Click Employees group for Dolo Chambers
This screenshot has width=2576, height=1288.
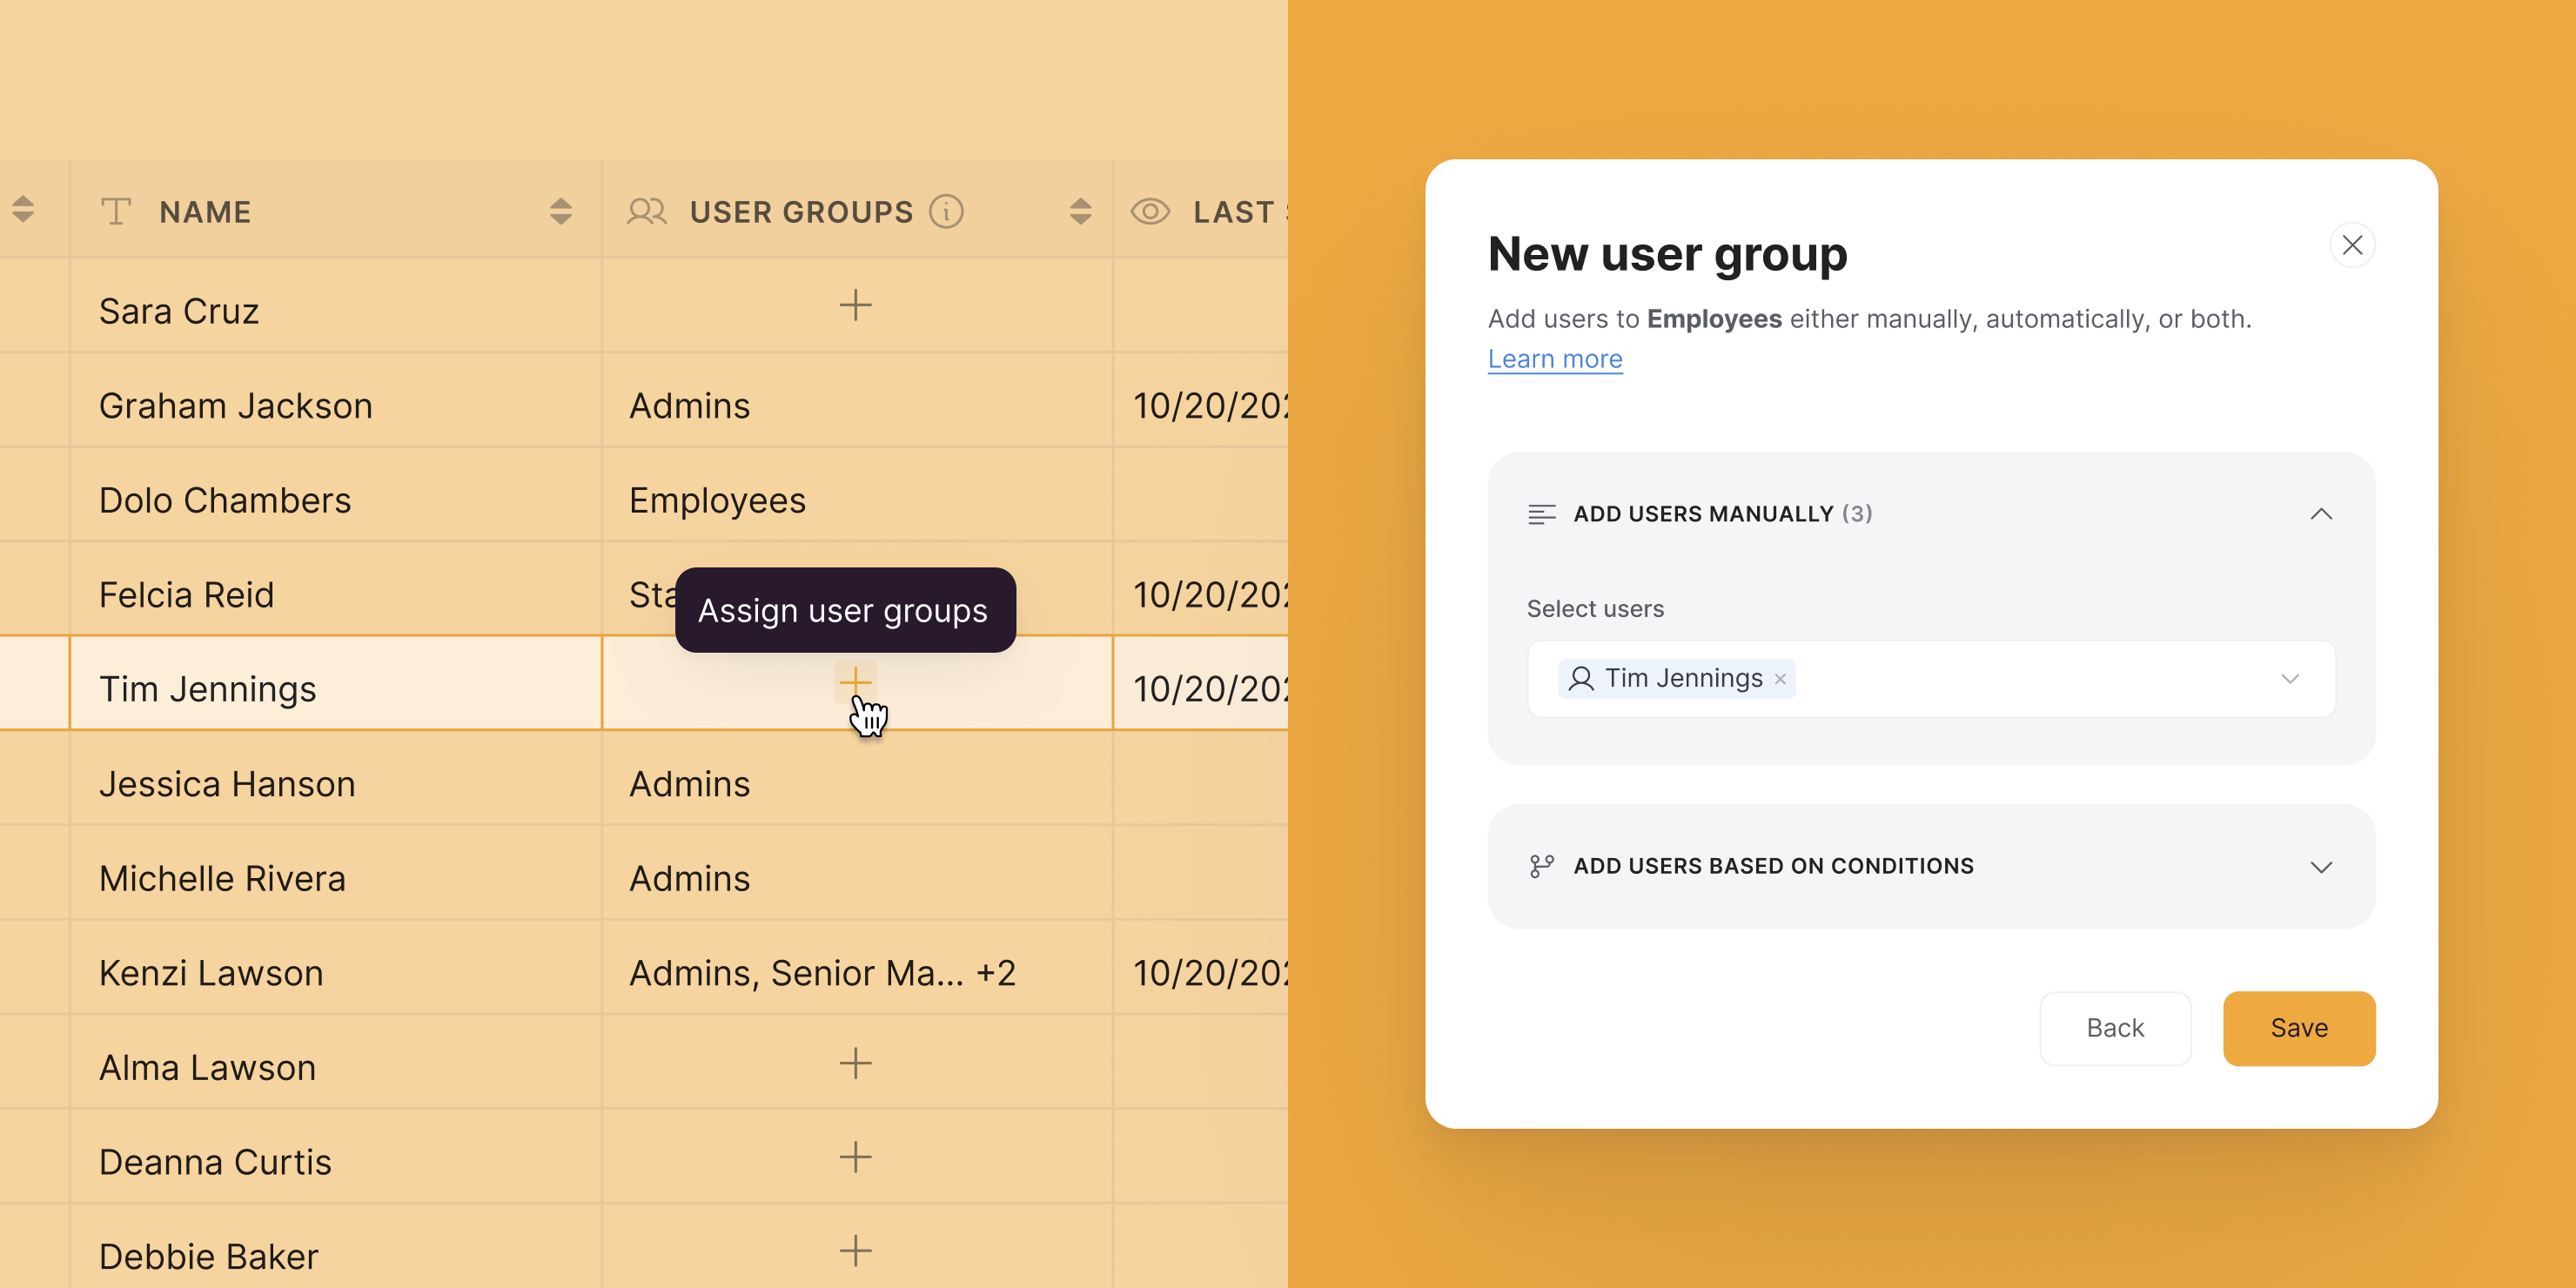click(x=717, y=501)
